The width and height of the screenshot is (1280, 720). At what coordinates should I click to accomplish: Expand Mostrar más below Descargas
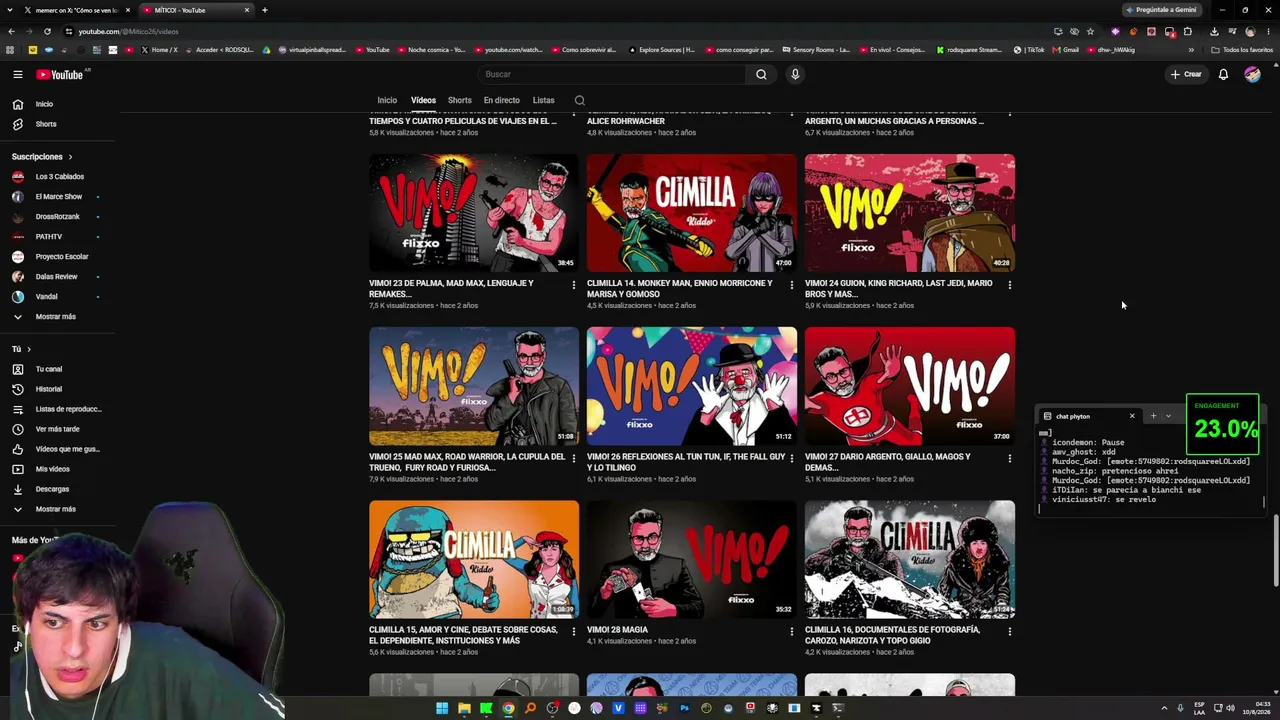tap(57, 509)
